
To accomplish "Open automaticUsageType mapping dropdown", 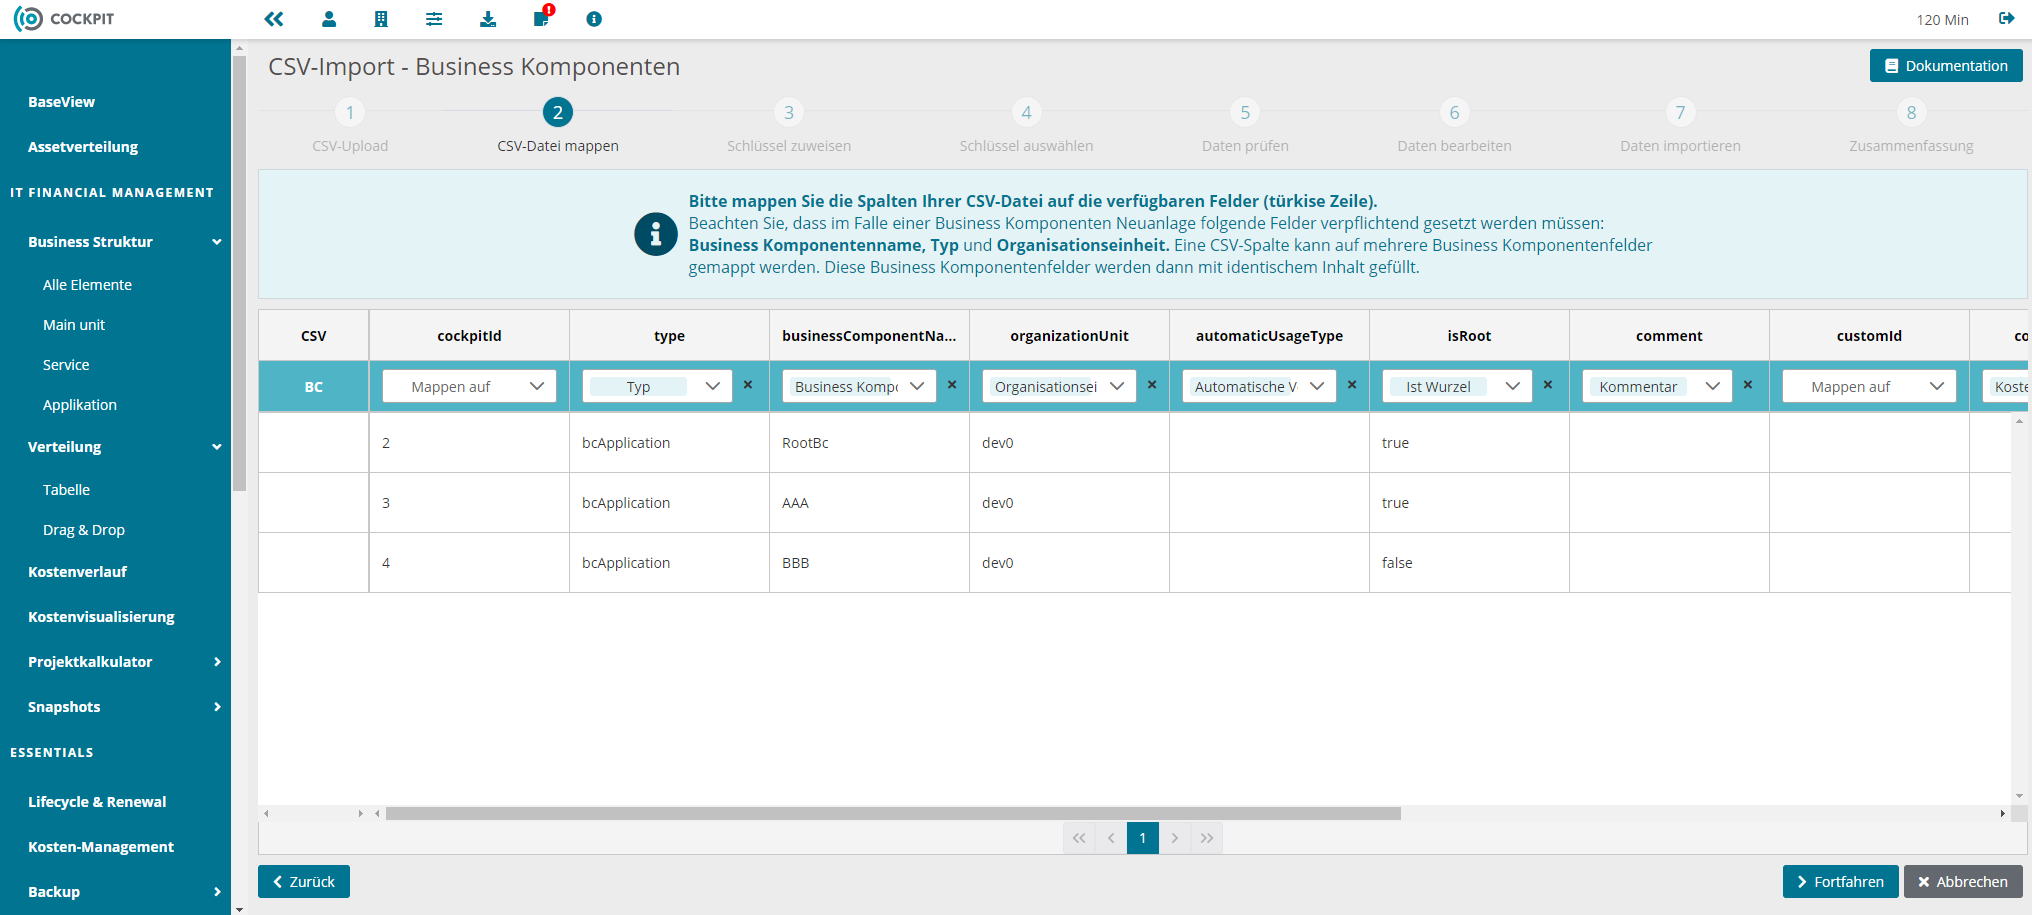I will 1259,386.
